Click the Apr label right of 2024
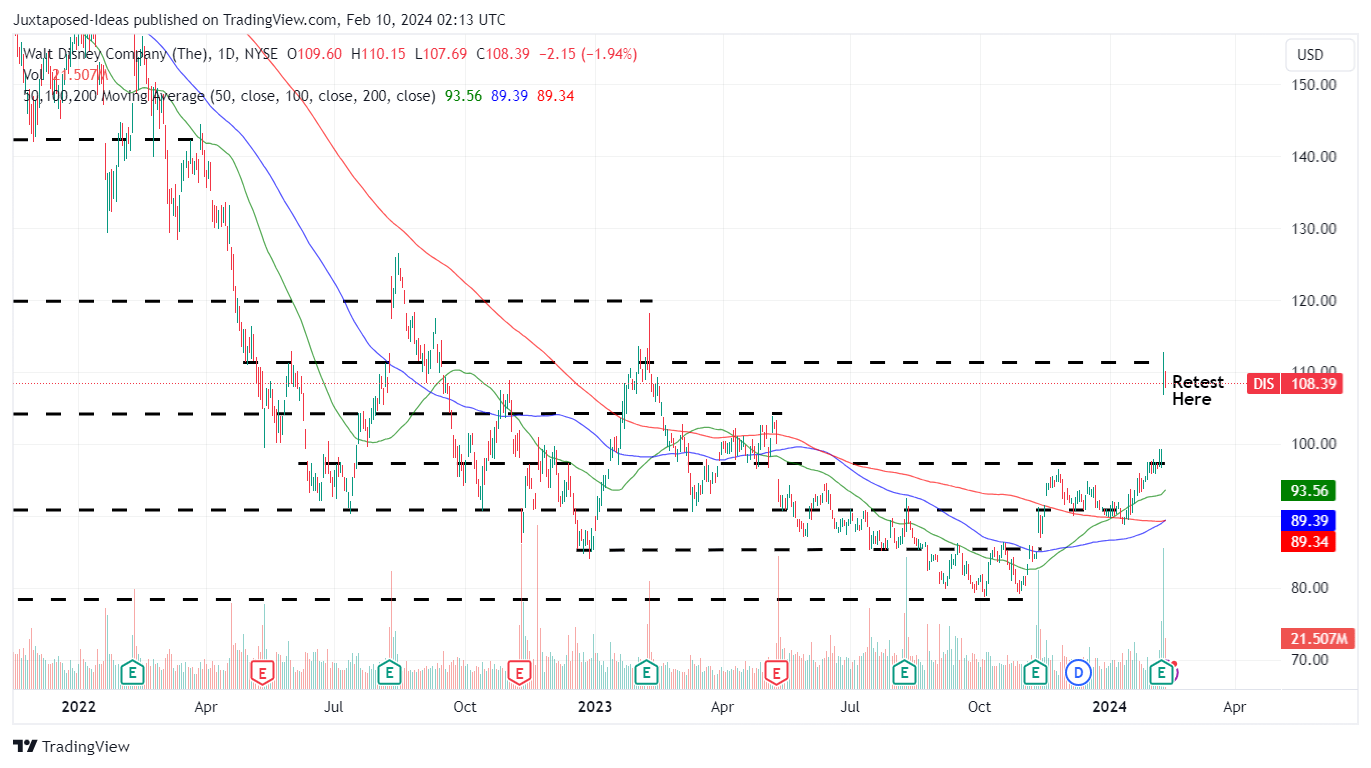 point(1235,707)
